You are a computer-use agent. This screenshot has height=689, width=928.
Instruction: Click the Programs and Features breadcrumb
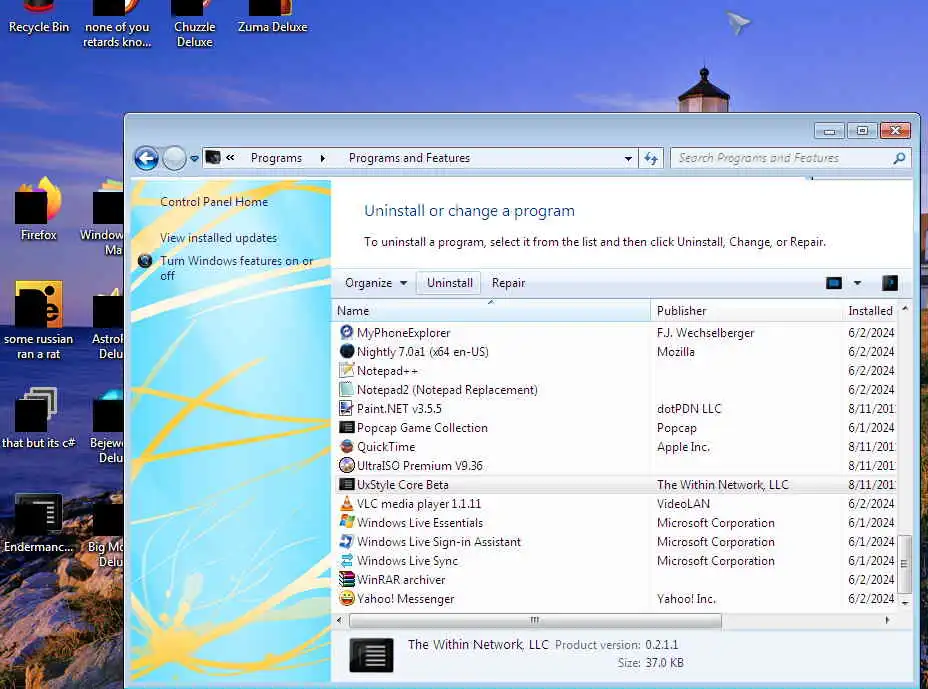[409, 158]
